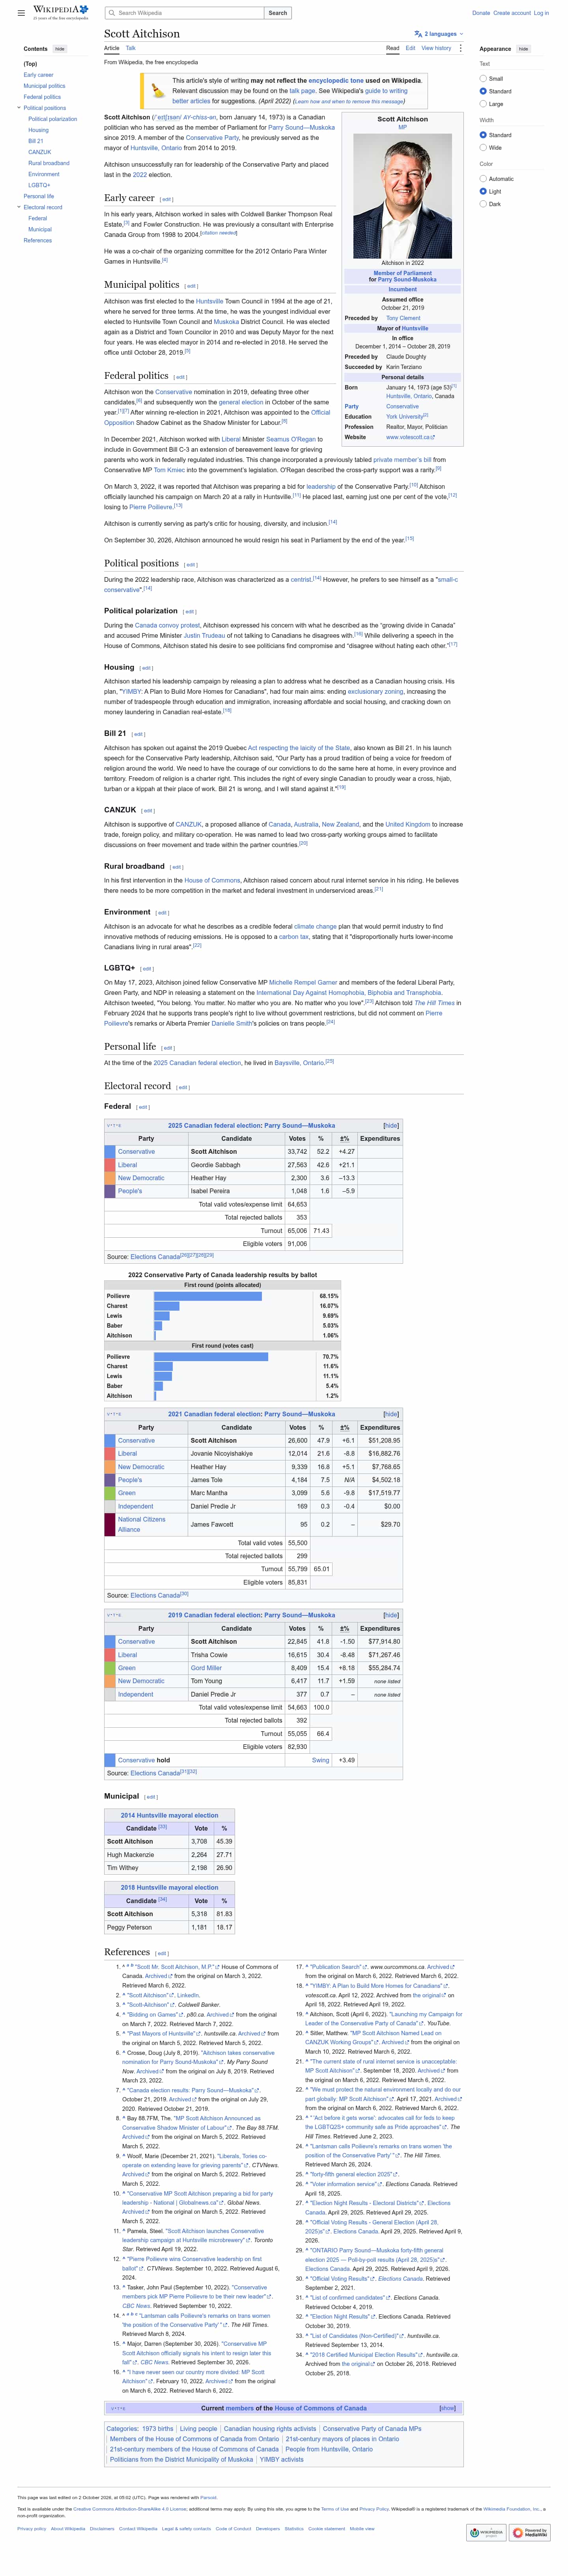Select the Light color option

click(x=483, y=191)
